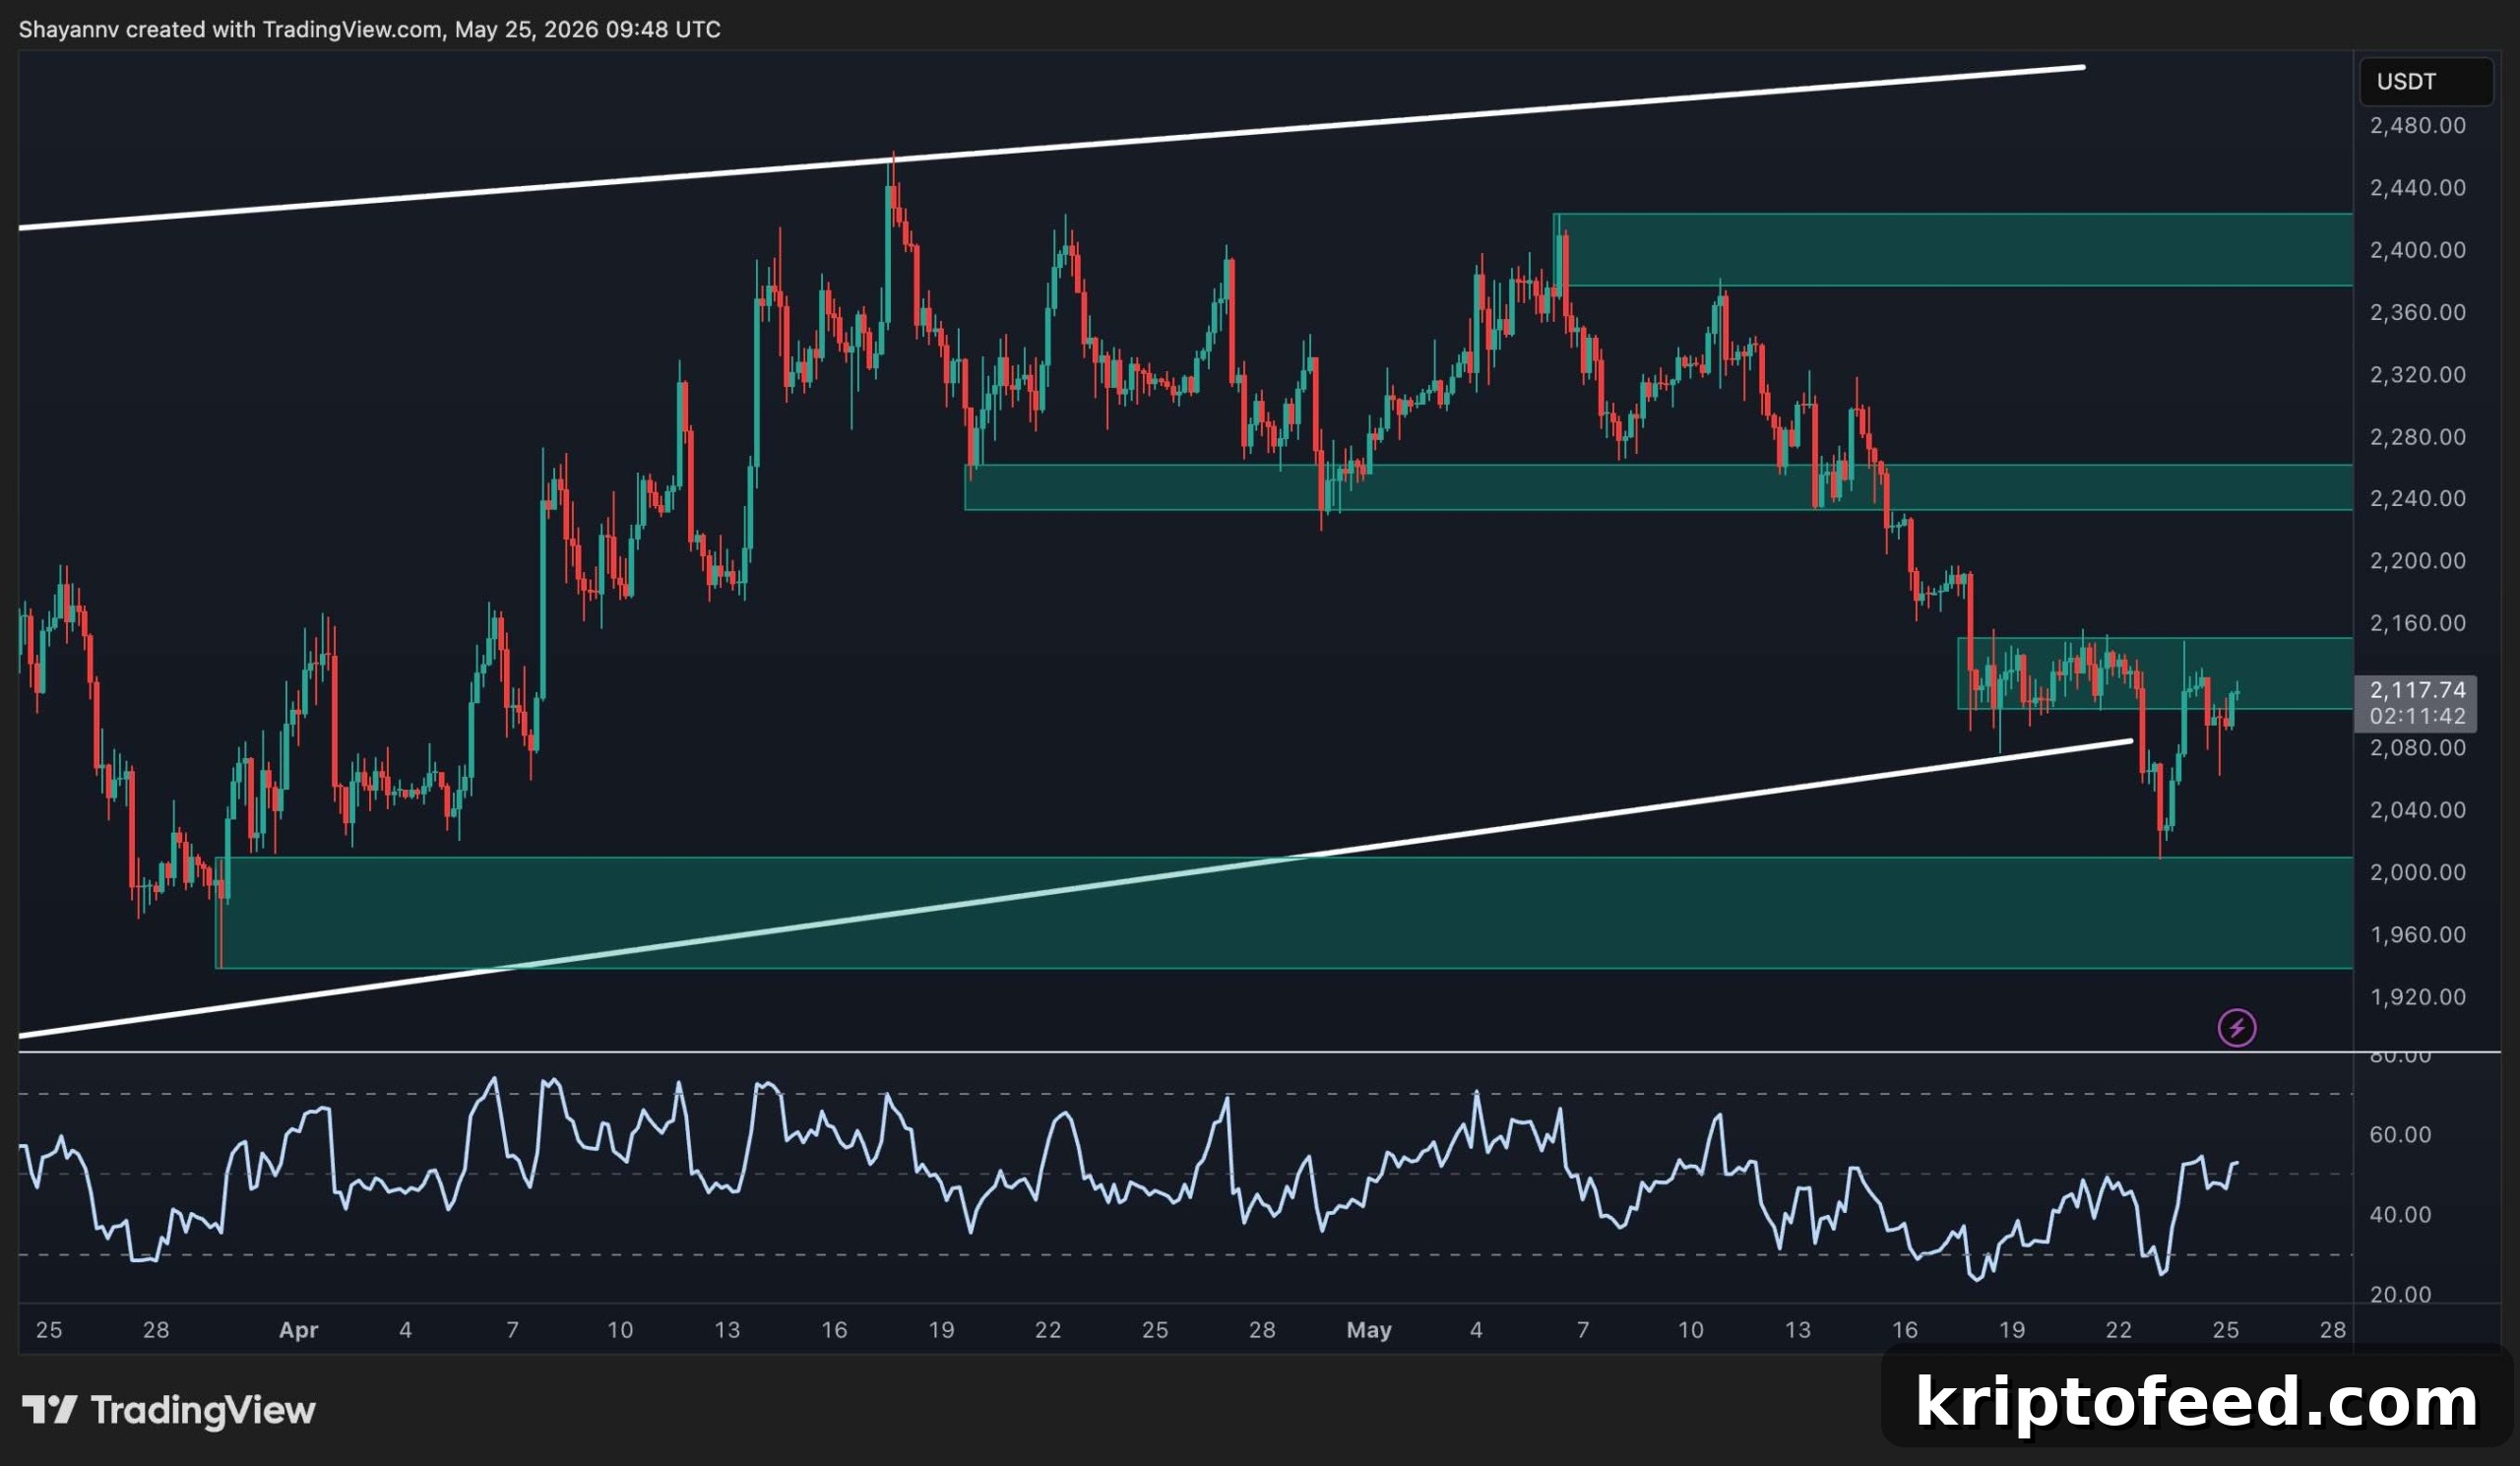Select the 2,240.00 price axis label
This screenshot has width=2520, height=1466.
[x=2418, y=498]
